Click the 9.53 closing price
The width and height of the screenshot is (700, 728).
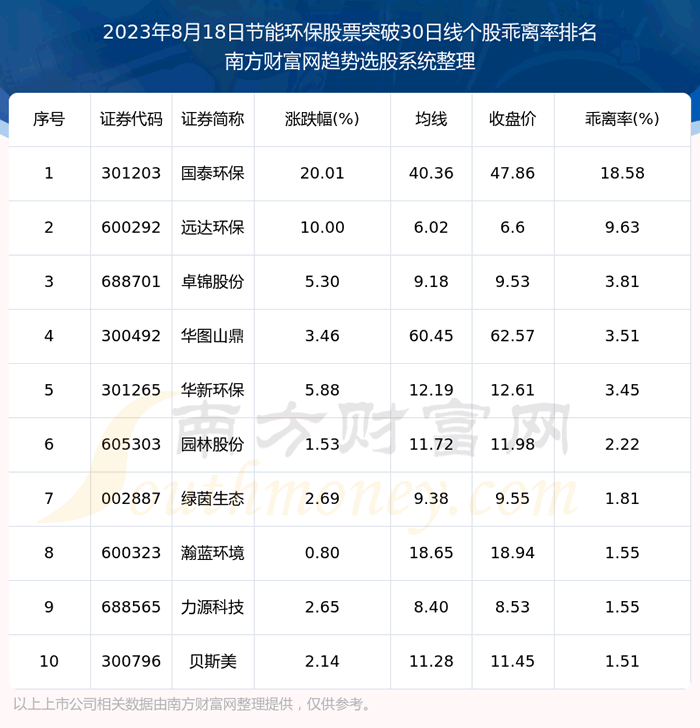tap(512, 282)
